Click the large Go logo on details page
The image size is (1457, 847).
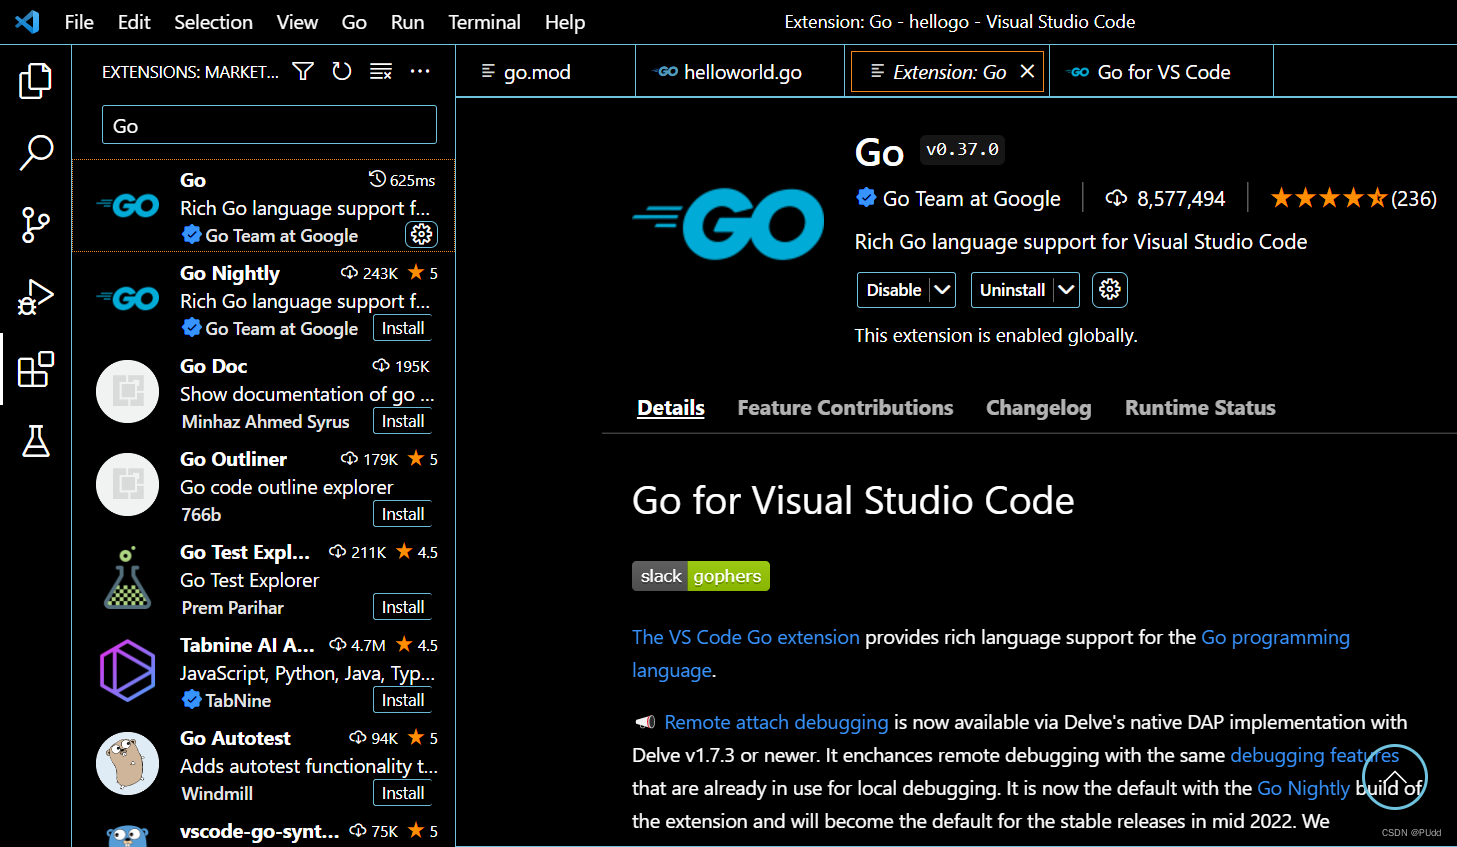(x=728, y=224)
